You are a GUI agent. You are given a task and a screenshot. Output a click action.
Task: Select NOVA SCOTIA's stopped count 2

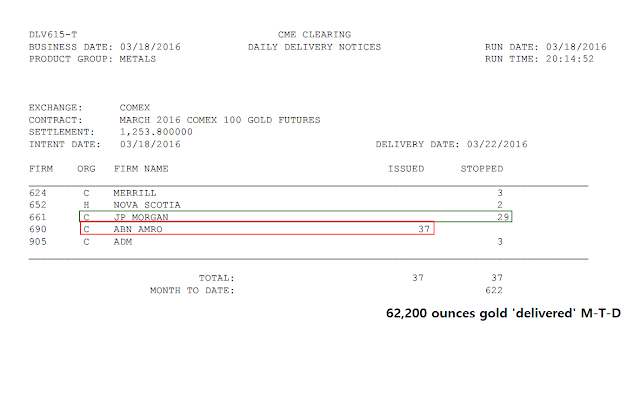[x=500, y=205]
